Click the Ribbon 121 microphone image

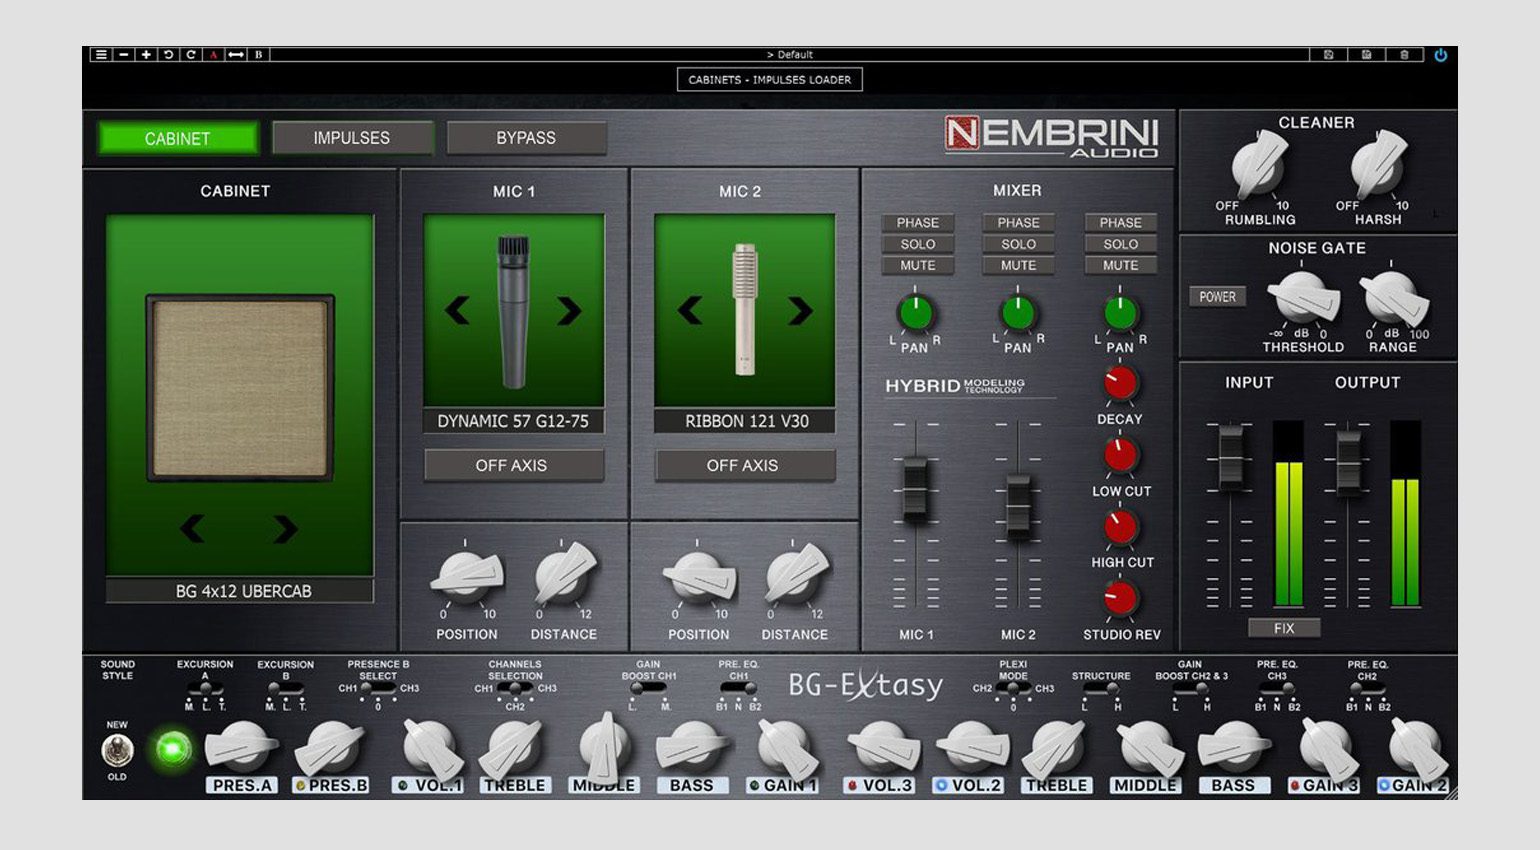[745, 310]
